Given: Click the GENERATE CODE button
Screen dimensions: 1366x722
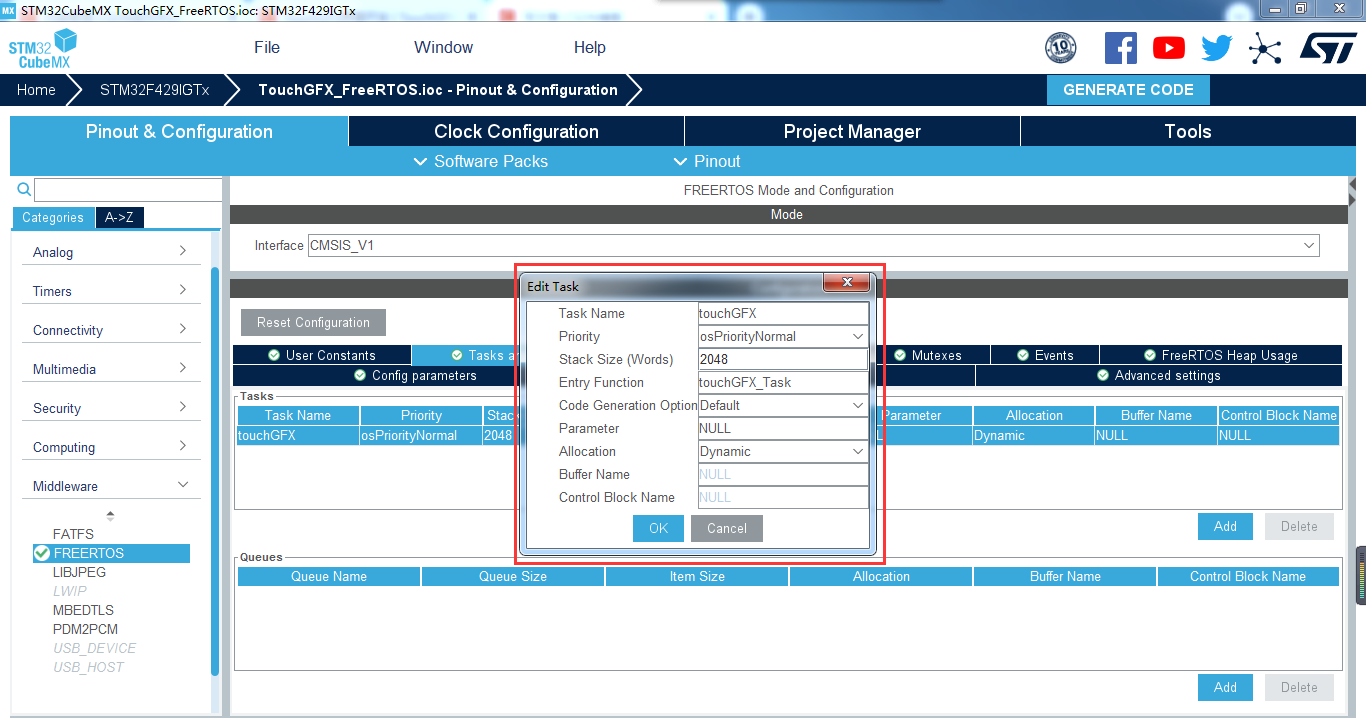Looking at the screenshot, I should click(1128, 90).
